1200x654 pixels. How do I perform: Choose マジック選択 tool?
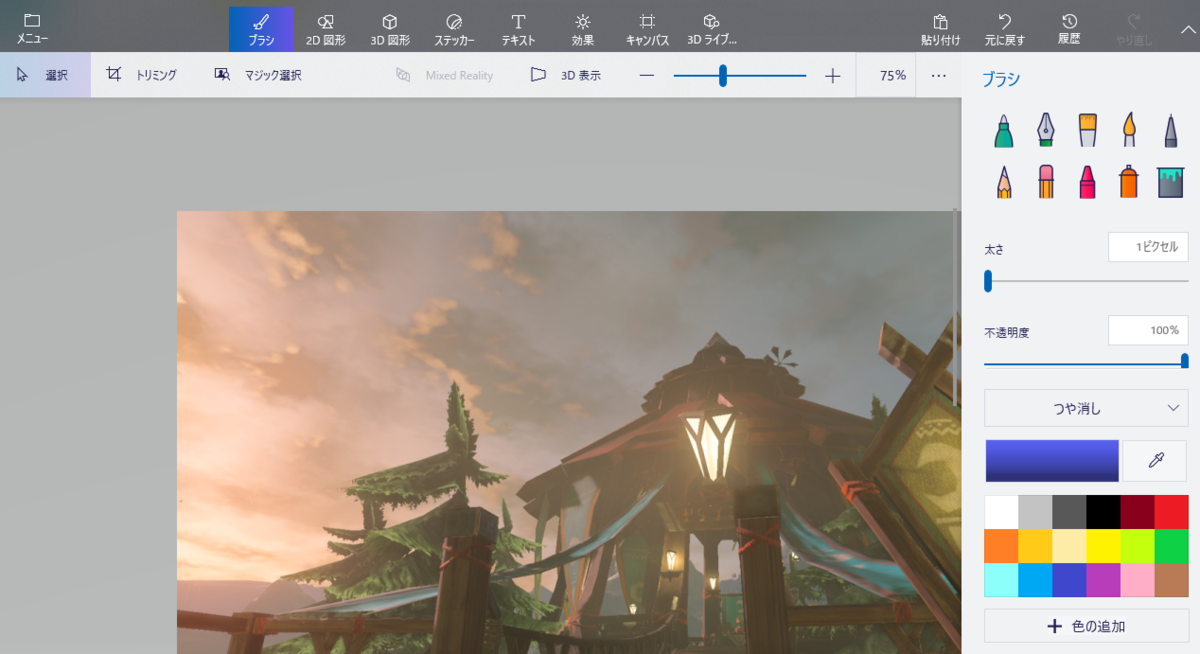(258, 75)
